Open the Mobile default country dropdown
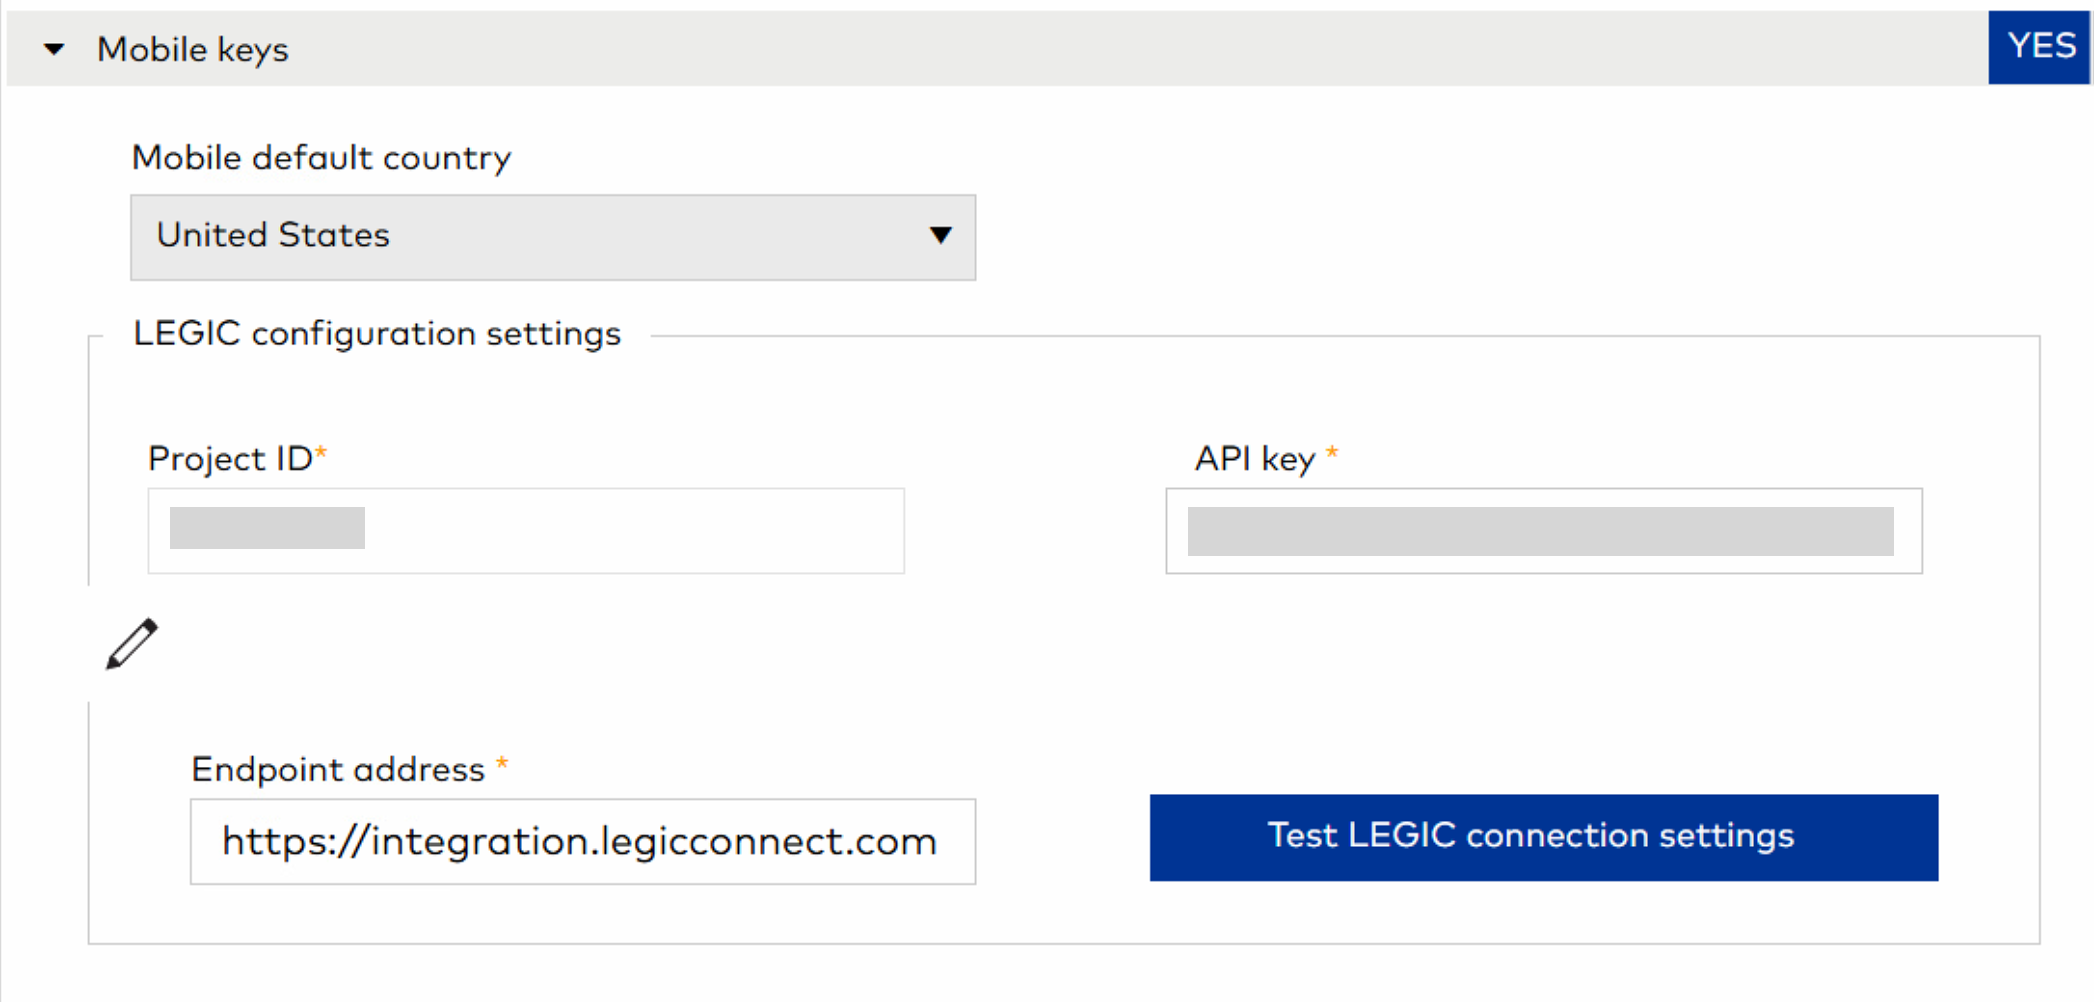The image size is (2094, 1002). 552,237
